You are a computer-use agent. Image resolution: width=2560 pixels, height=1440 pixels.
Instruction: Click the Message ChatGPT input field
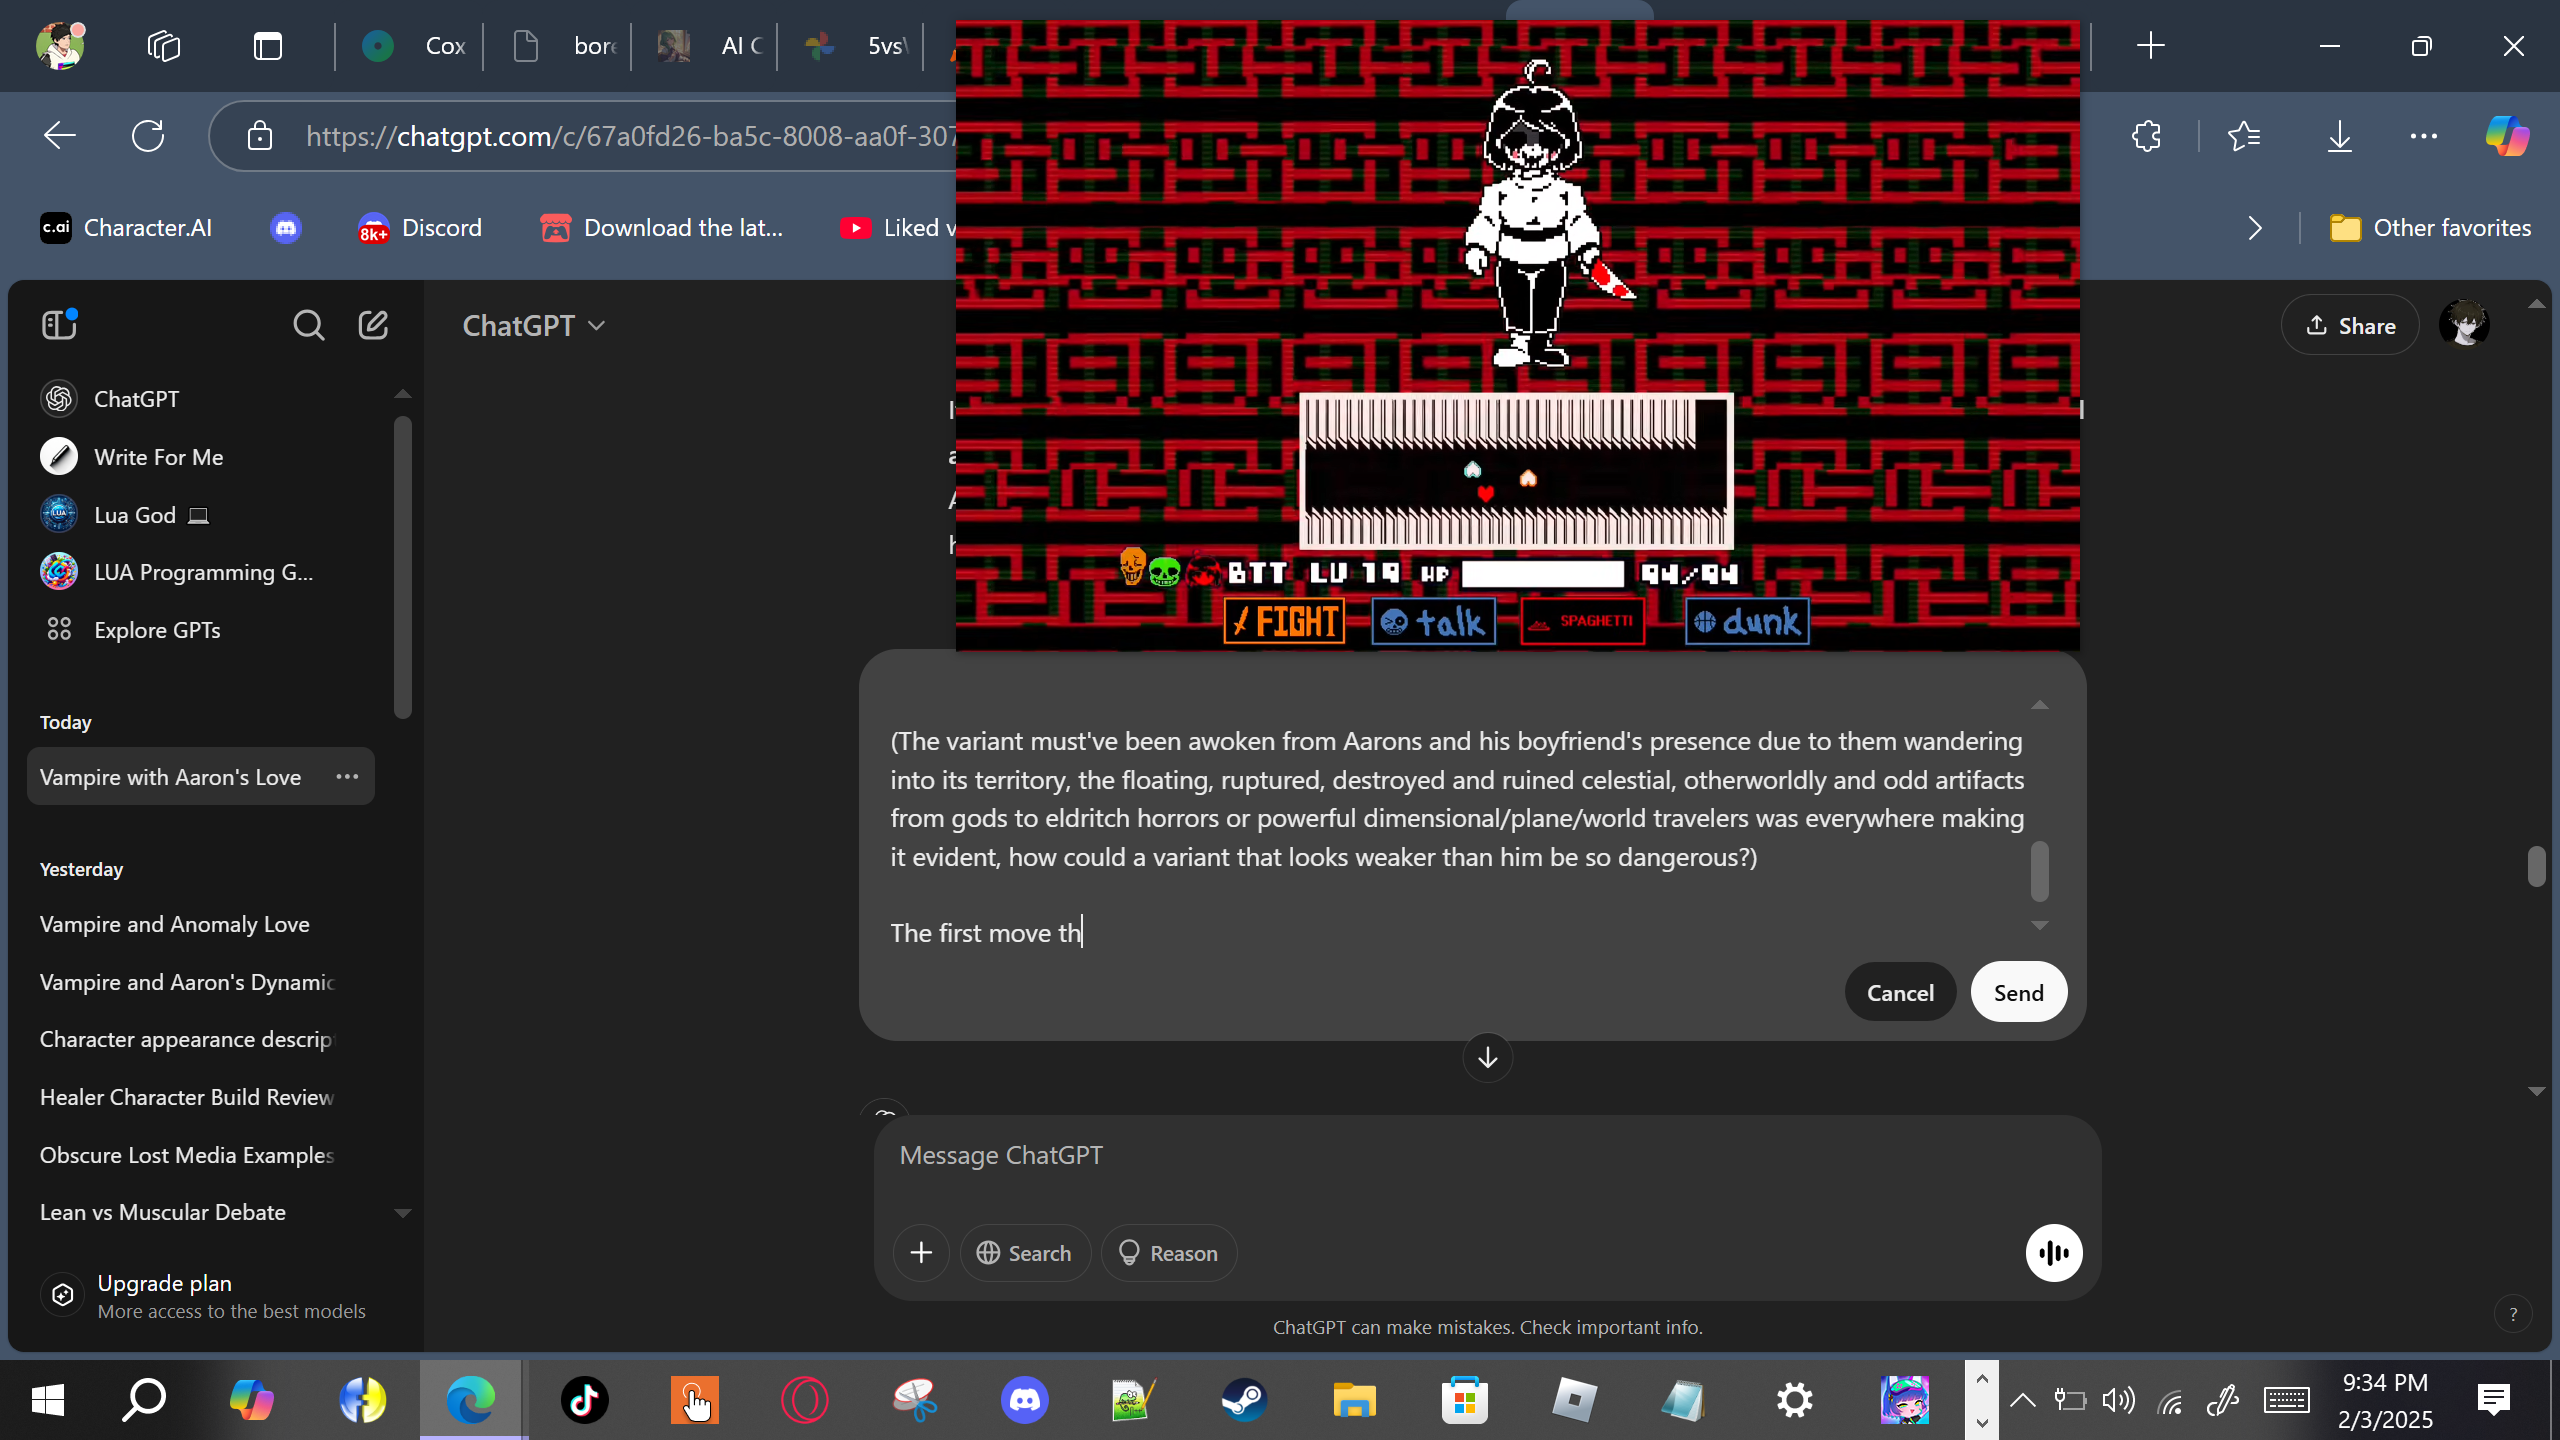pos(1487,1156)
